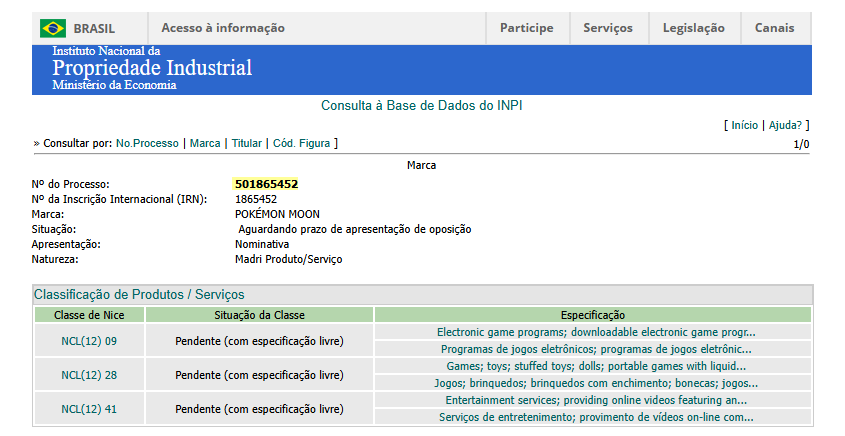This screenshot has height=436, width=845.
Task: Select Pendente status for class 28
Action: tap(259, 375)
